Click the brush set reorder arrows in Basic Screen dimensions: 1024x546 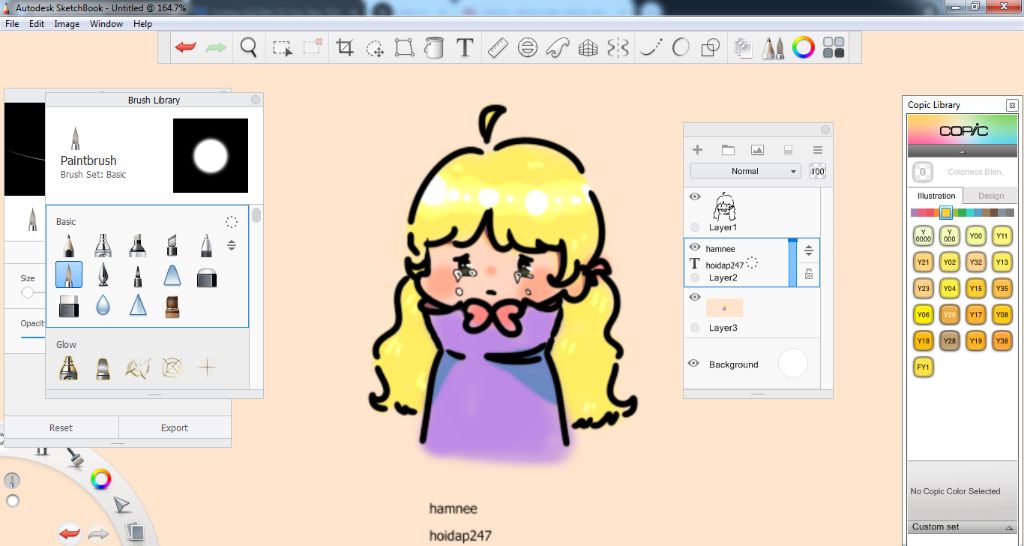(231, 246)
